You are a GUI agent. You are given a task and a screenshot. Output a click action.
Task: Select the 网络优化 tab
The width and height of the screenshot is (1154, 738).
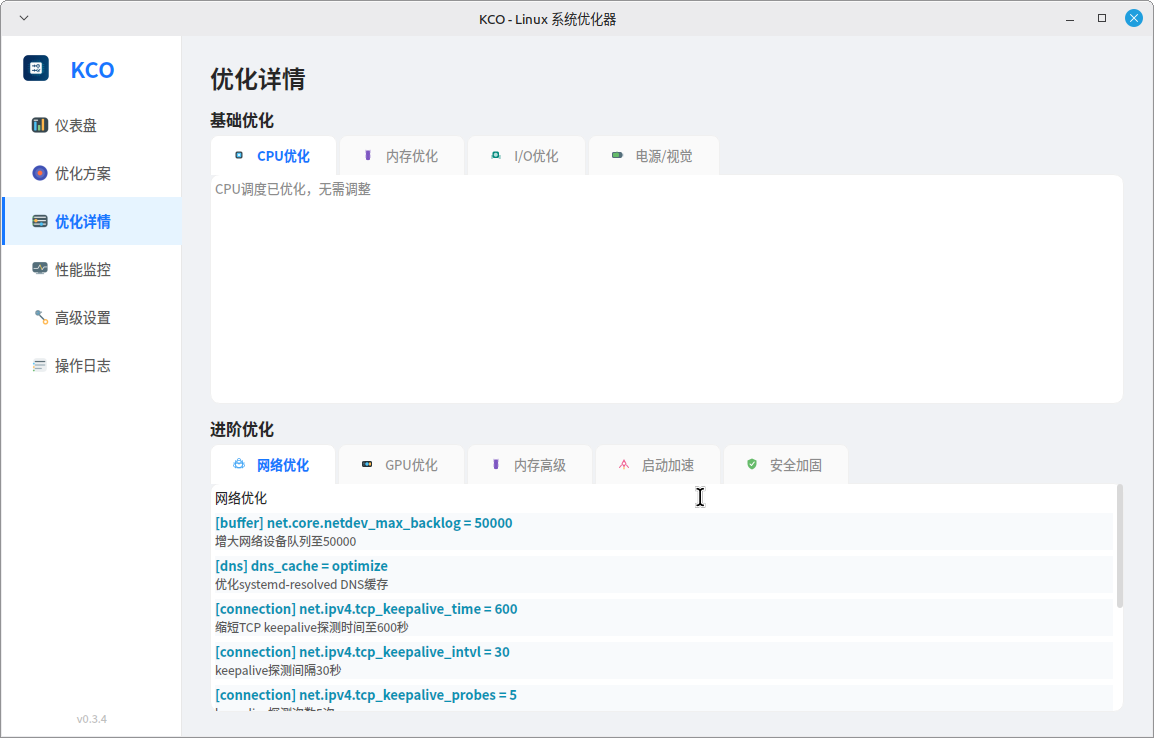pyautogui.click(x=273, y=465)
